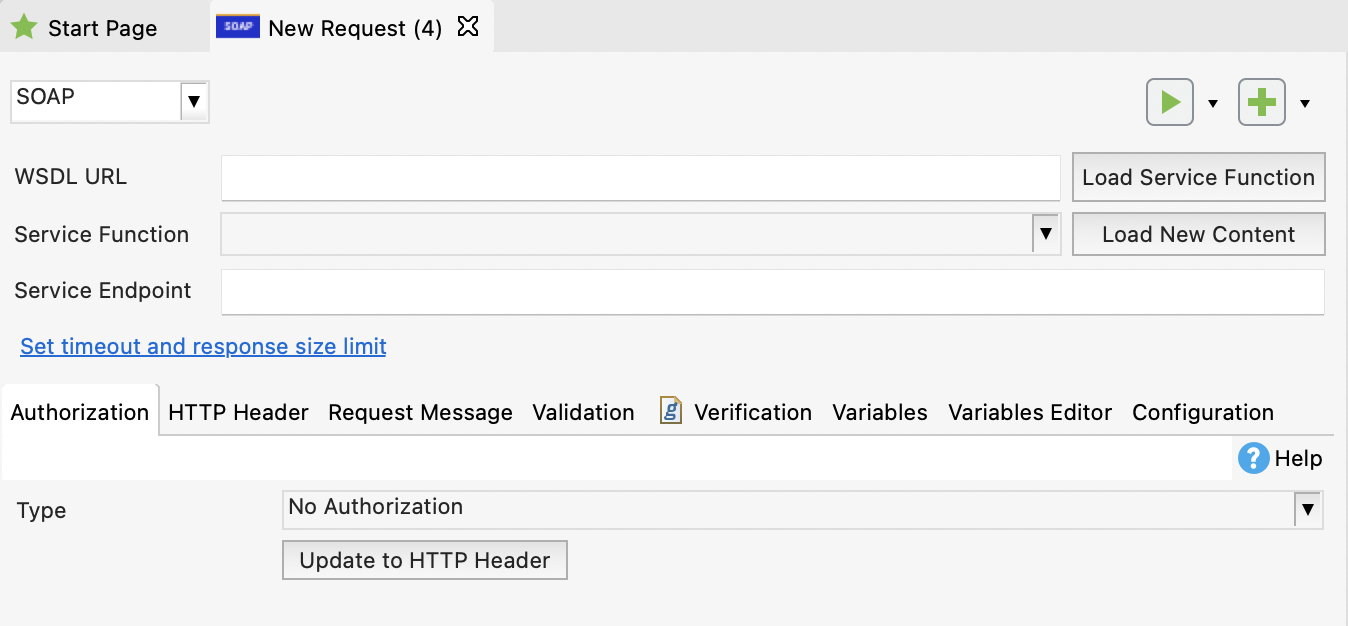Image resolution: width=1348 pixels, height=626 pixels.
Task: Select the Configuration tab
Action: coord(1202,412)
